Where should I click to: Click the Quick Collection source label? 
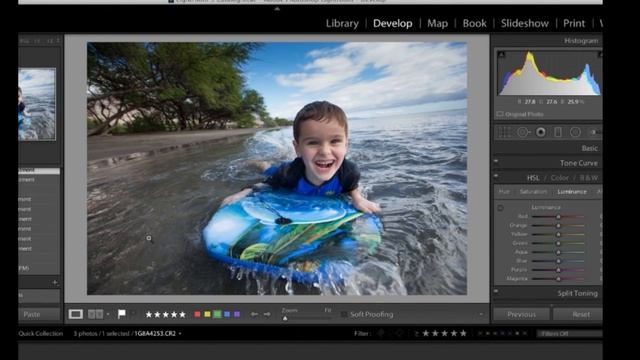[41, 333]
